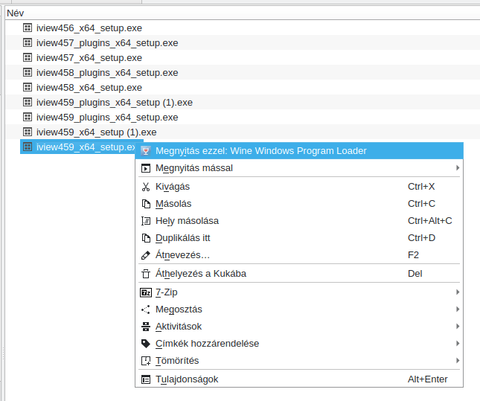Open with Wine Windows Program Loader
Screen dimensions: 480x401
click(x=299, y=151)
